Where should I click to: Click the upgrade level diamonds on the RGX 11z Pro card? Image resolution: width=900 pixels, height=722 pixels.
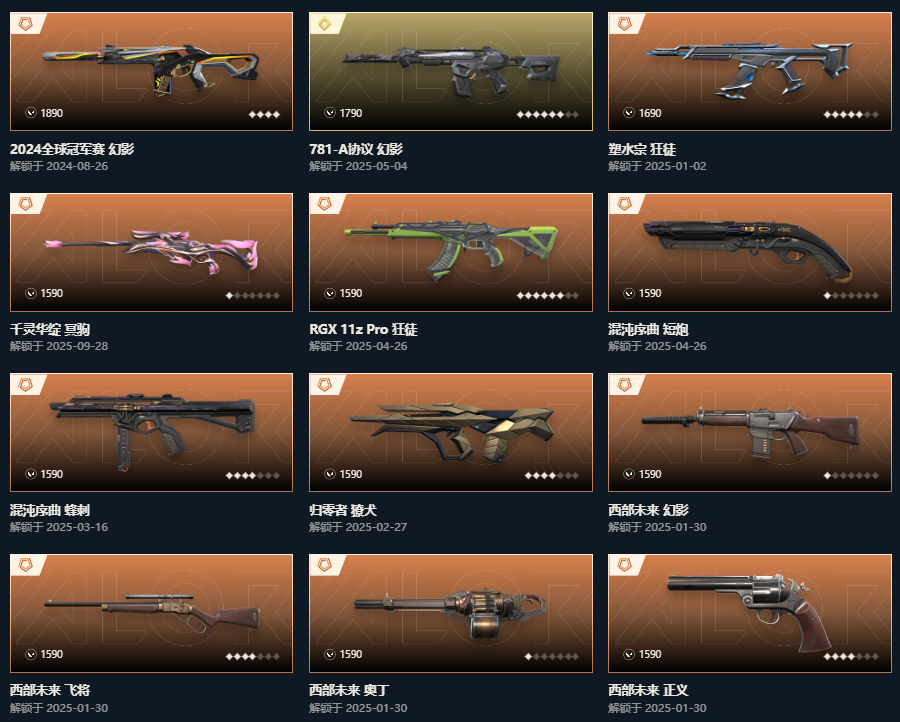(x=548, y=296)
